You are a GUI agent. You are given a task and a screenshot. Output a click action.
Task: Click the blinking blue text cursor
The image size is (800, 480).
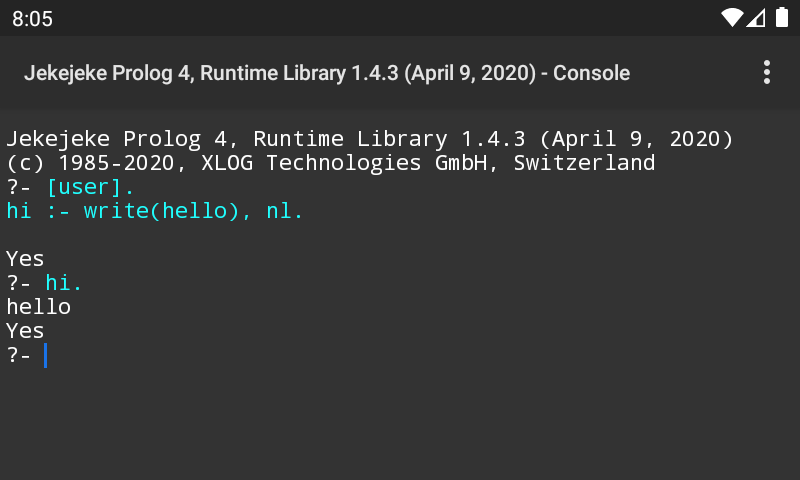[46, 355]
